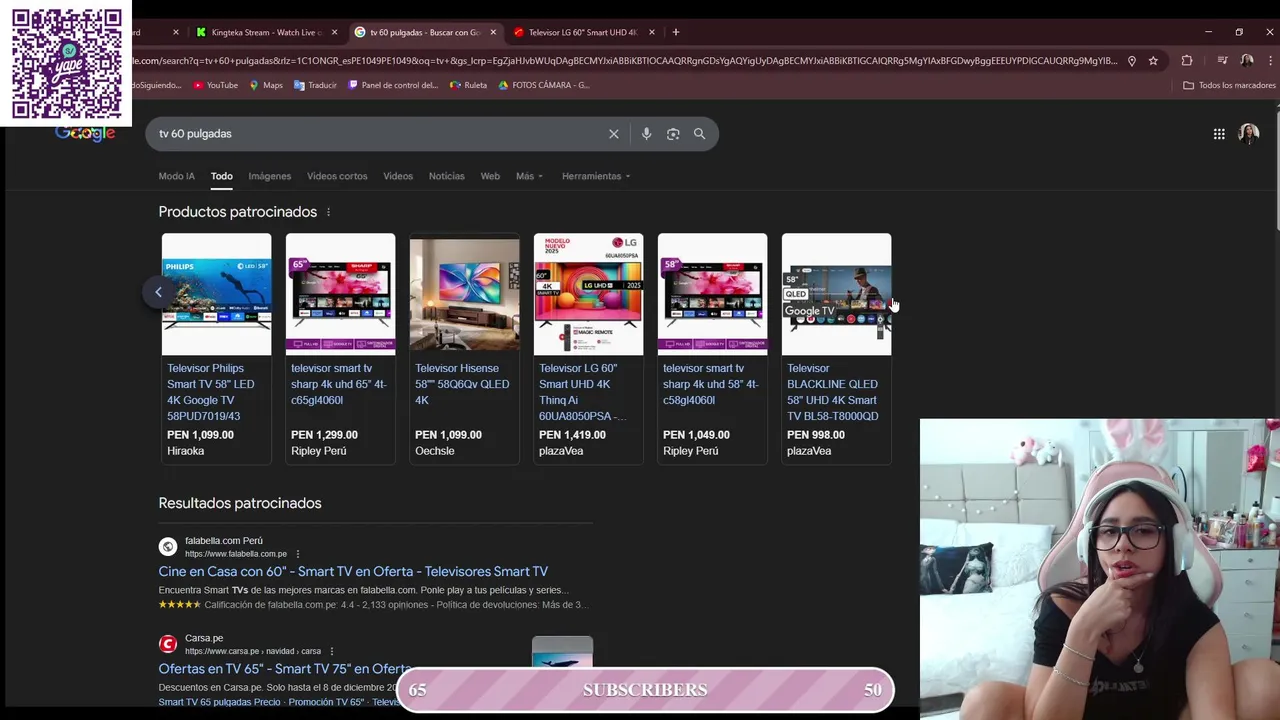Viewport: 1280px width, 720px height.
Task: Clear the search box with the X icon
Action: coord(614,134)
